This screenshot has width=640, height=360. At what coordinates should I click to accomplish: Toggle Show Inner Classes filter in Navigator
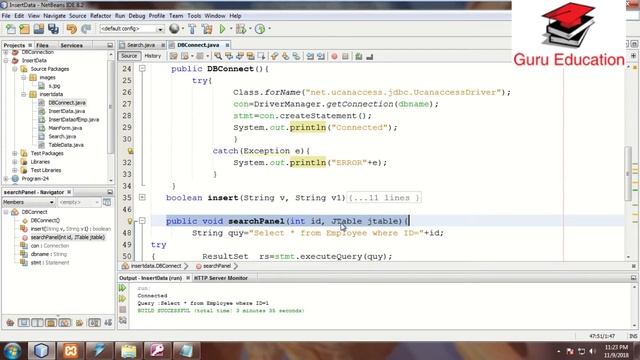[64, 323]
